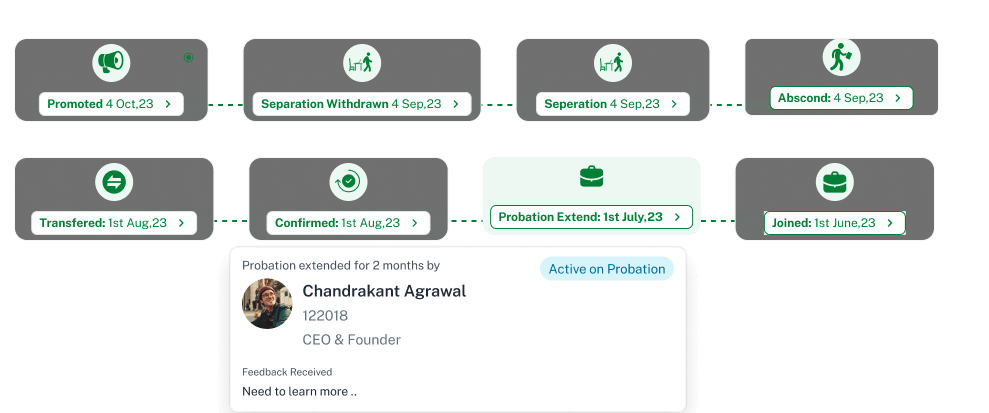Click the megaphone Promoted icon
This screenshot has height=413, width=989.
pyautogui.click(x=110, y=63)
